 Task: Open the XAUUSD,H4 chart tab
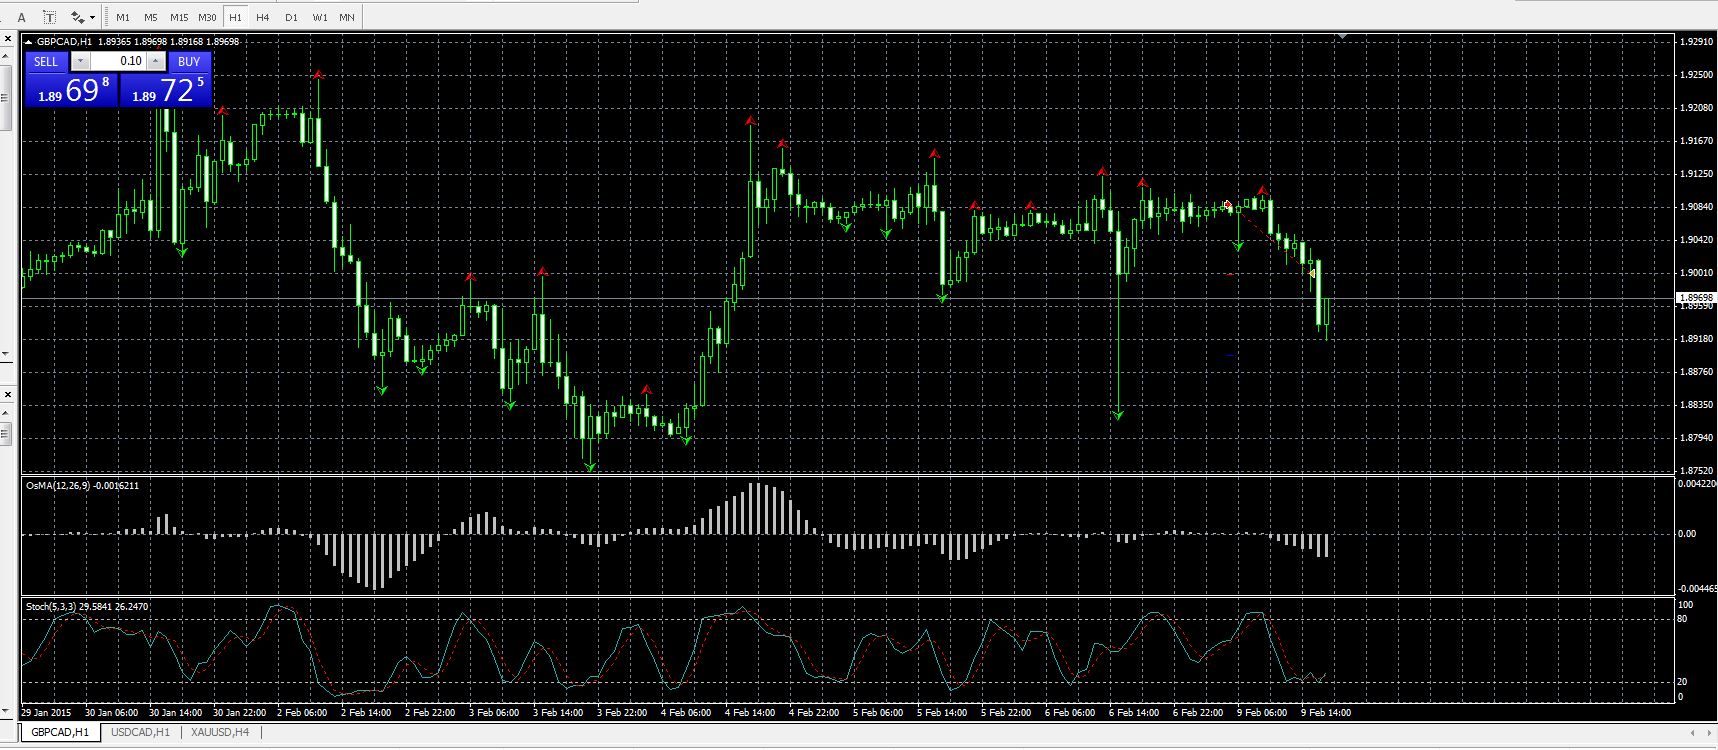point(220,732)
